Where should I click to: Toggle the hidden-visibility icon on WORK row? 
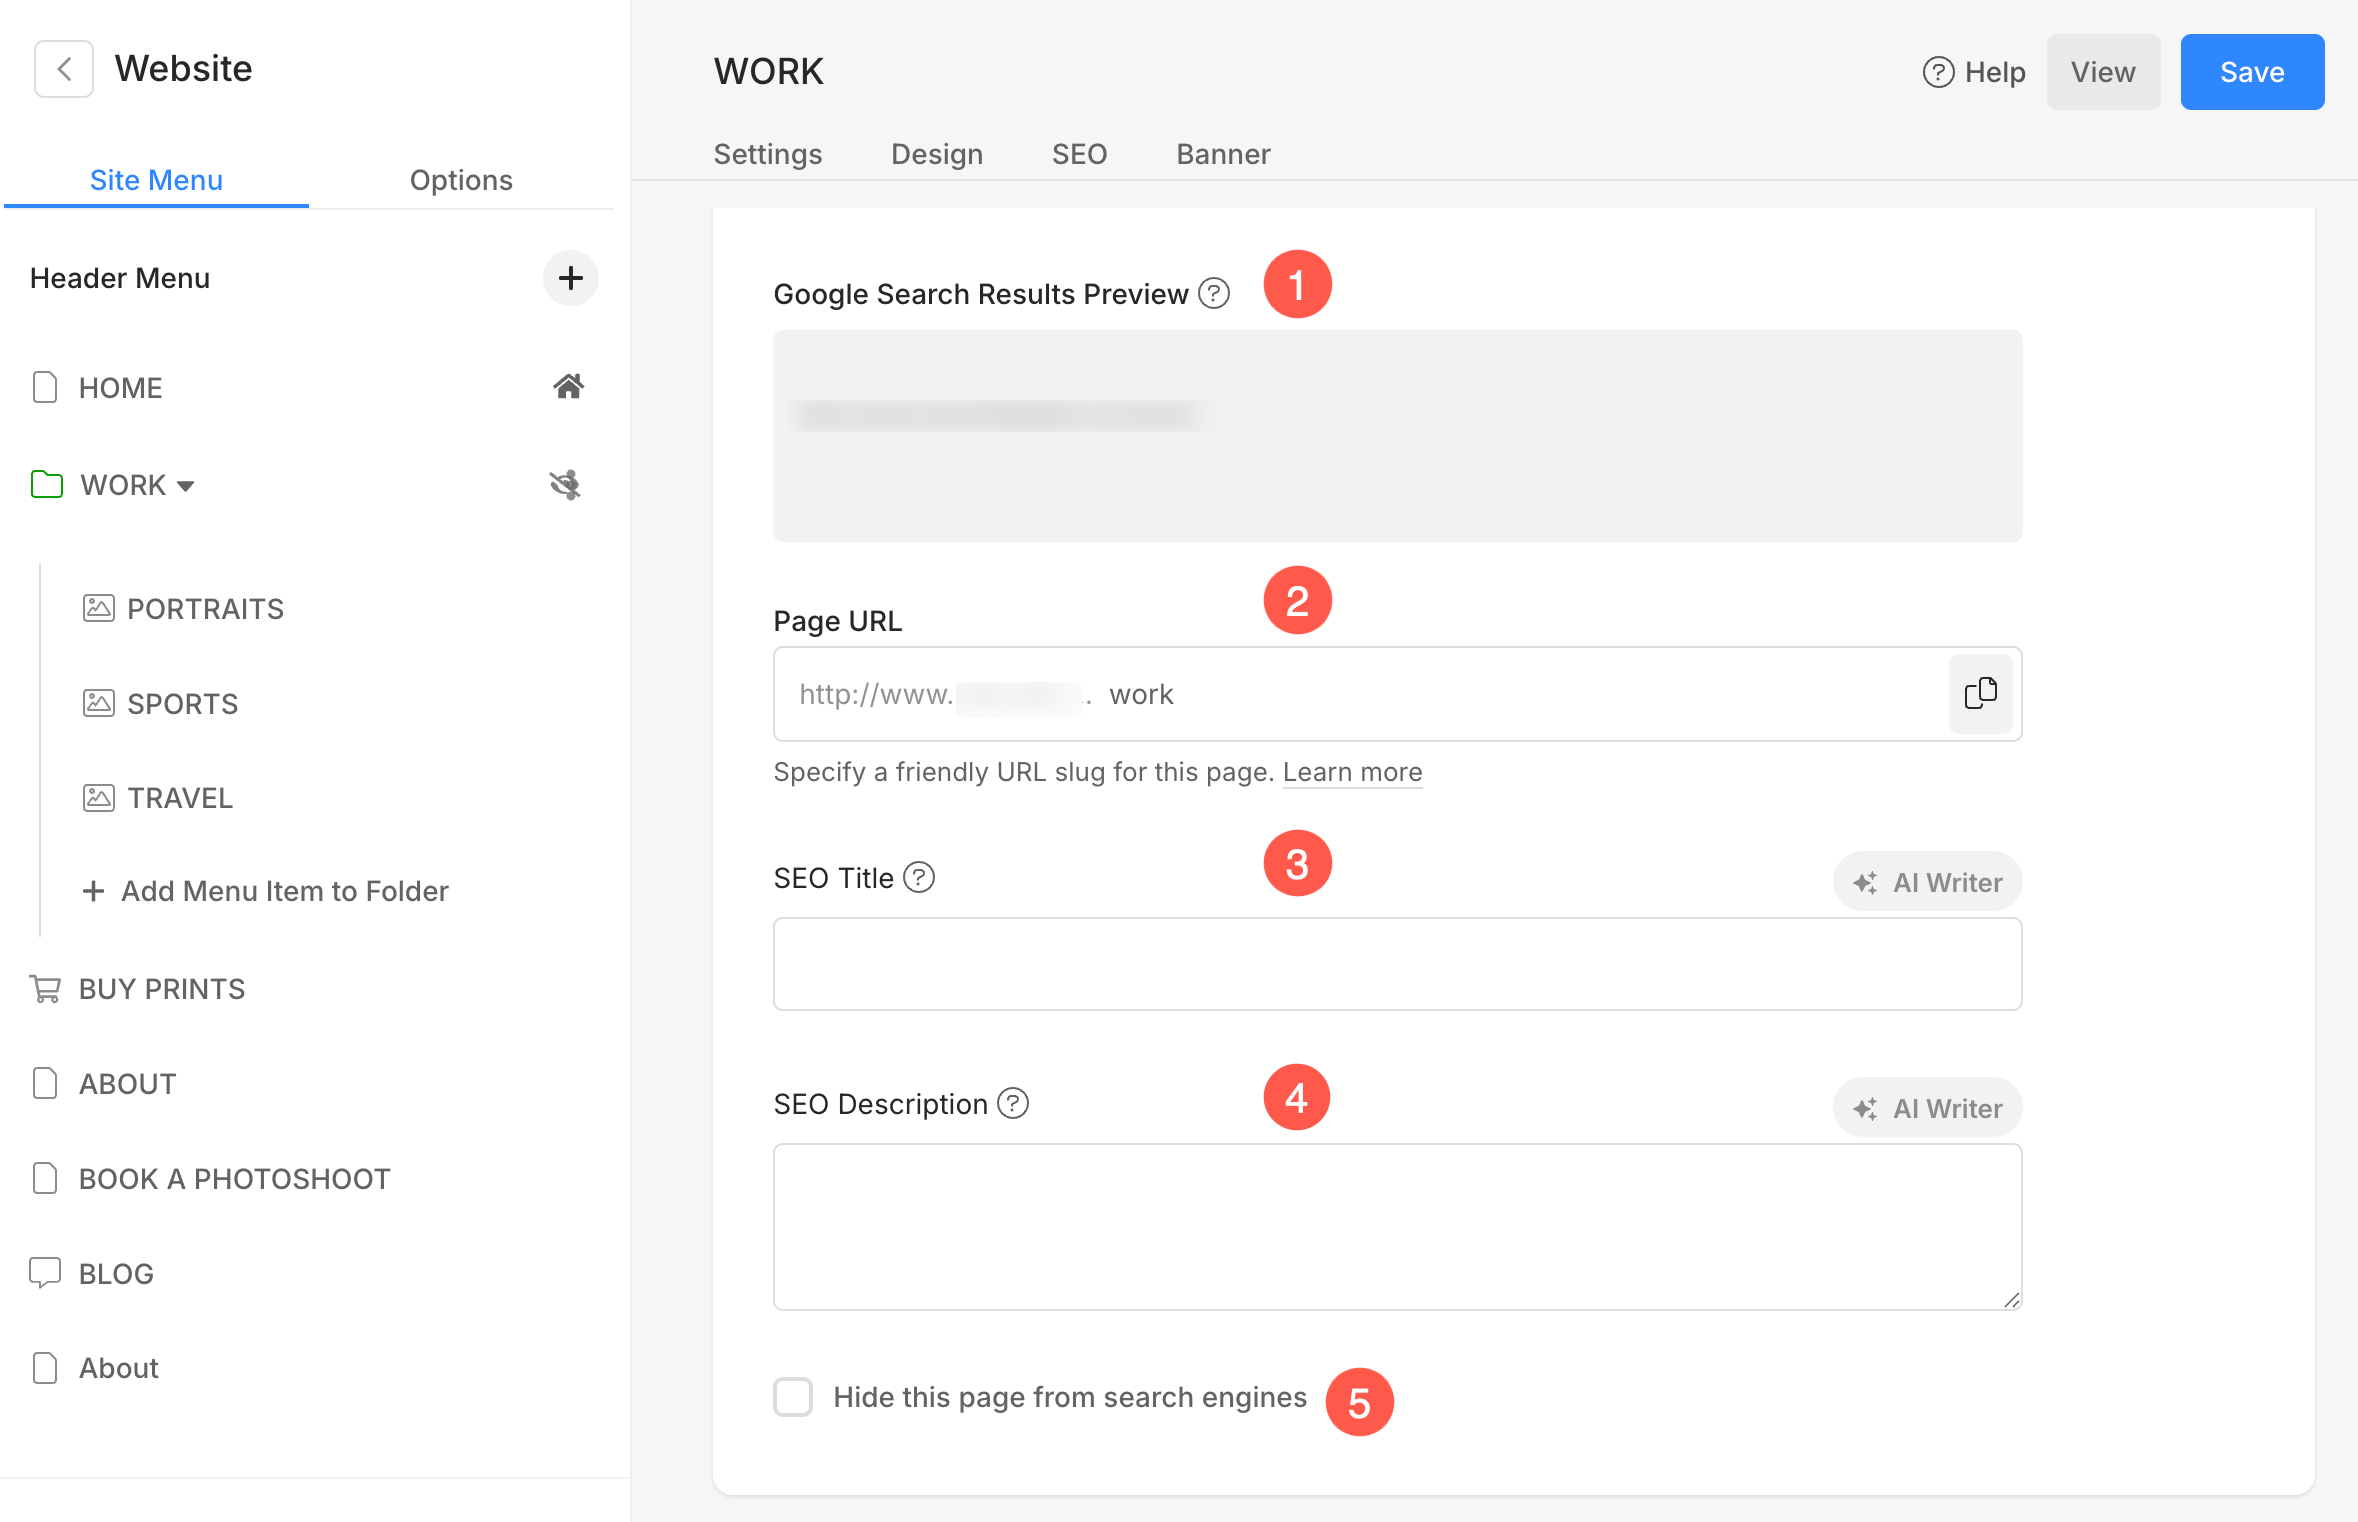coord(565,485)
